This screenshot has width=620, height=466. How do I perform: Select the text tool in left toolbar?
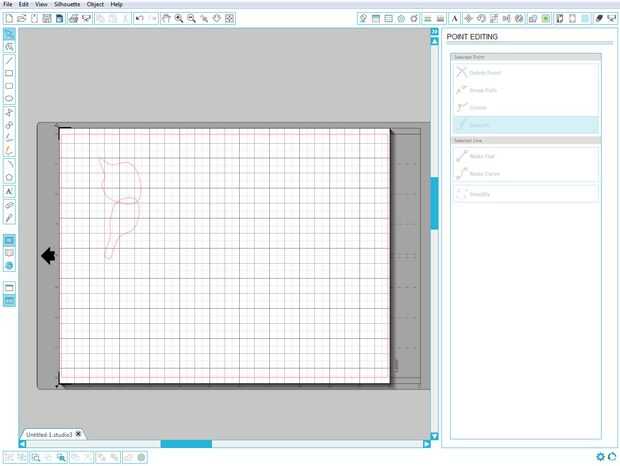[9, 191]
